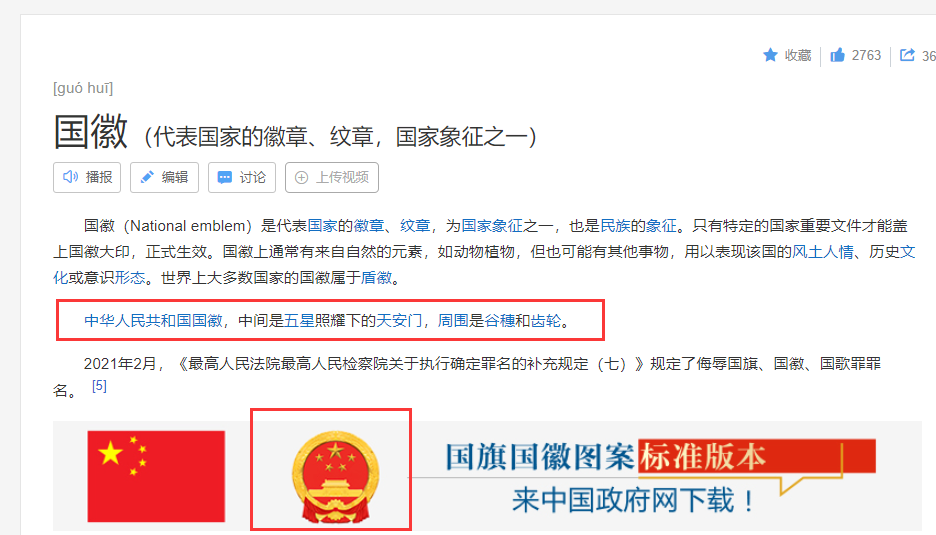Click the national emblem image
936x535 pixels.
(x=335, y=476)
